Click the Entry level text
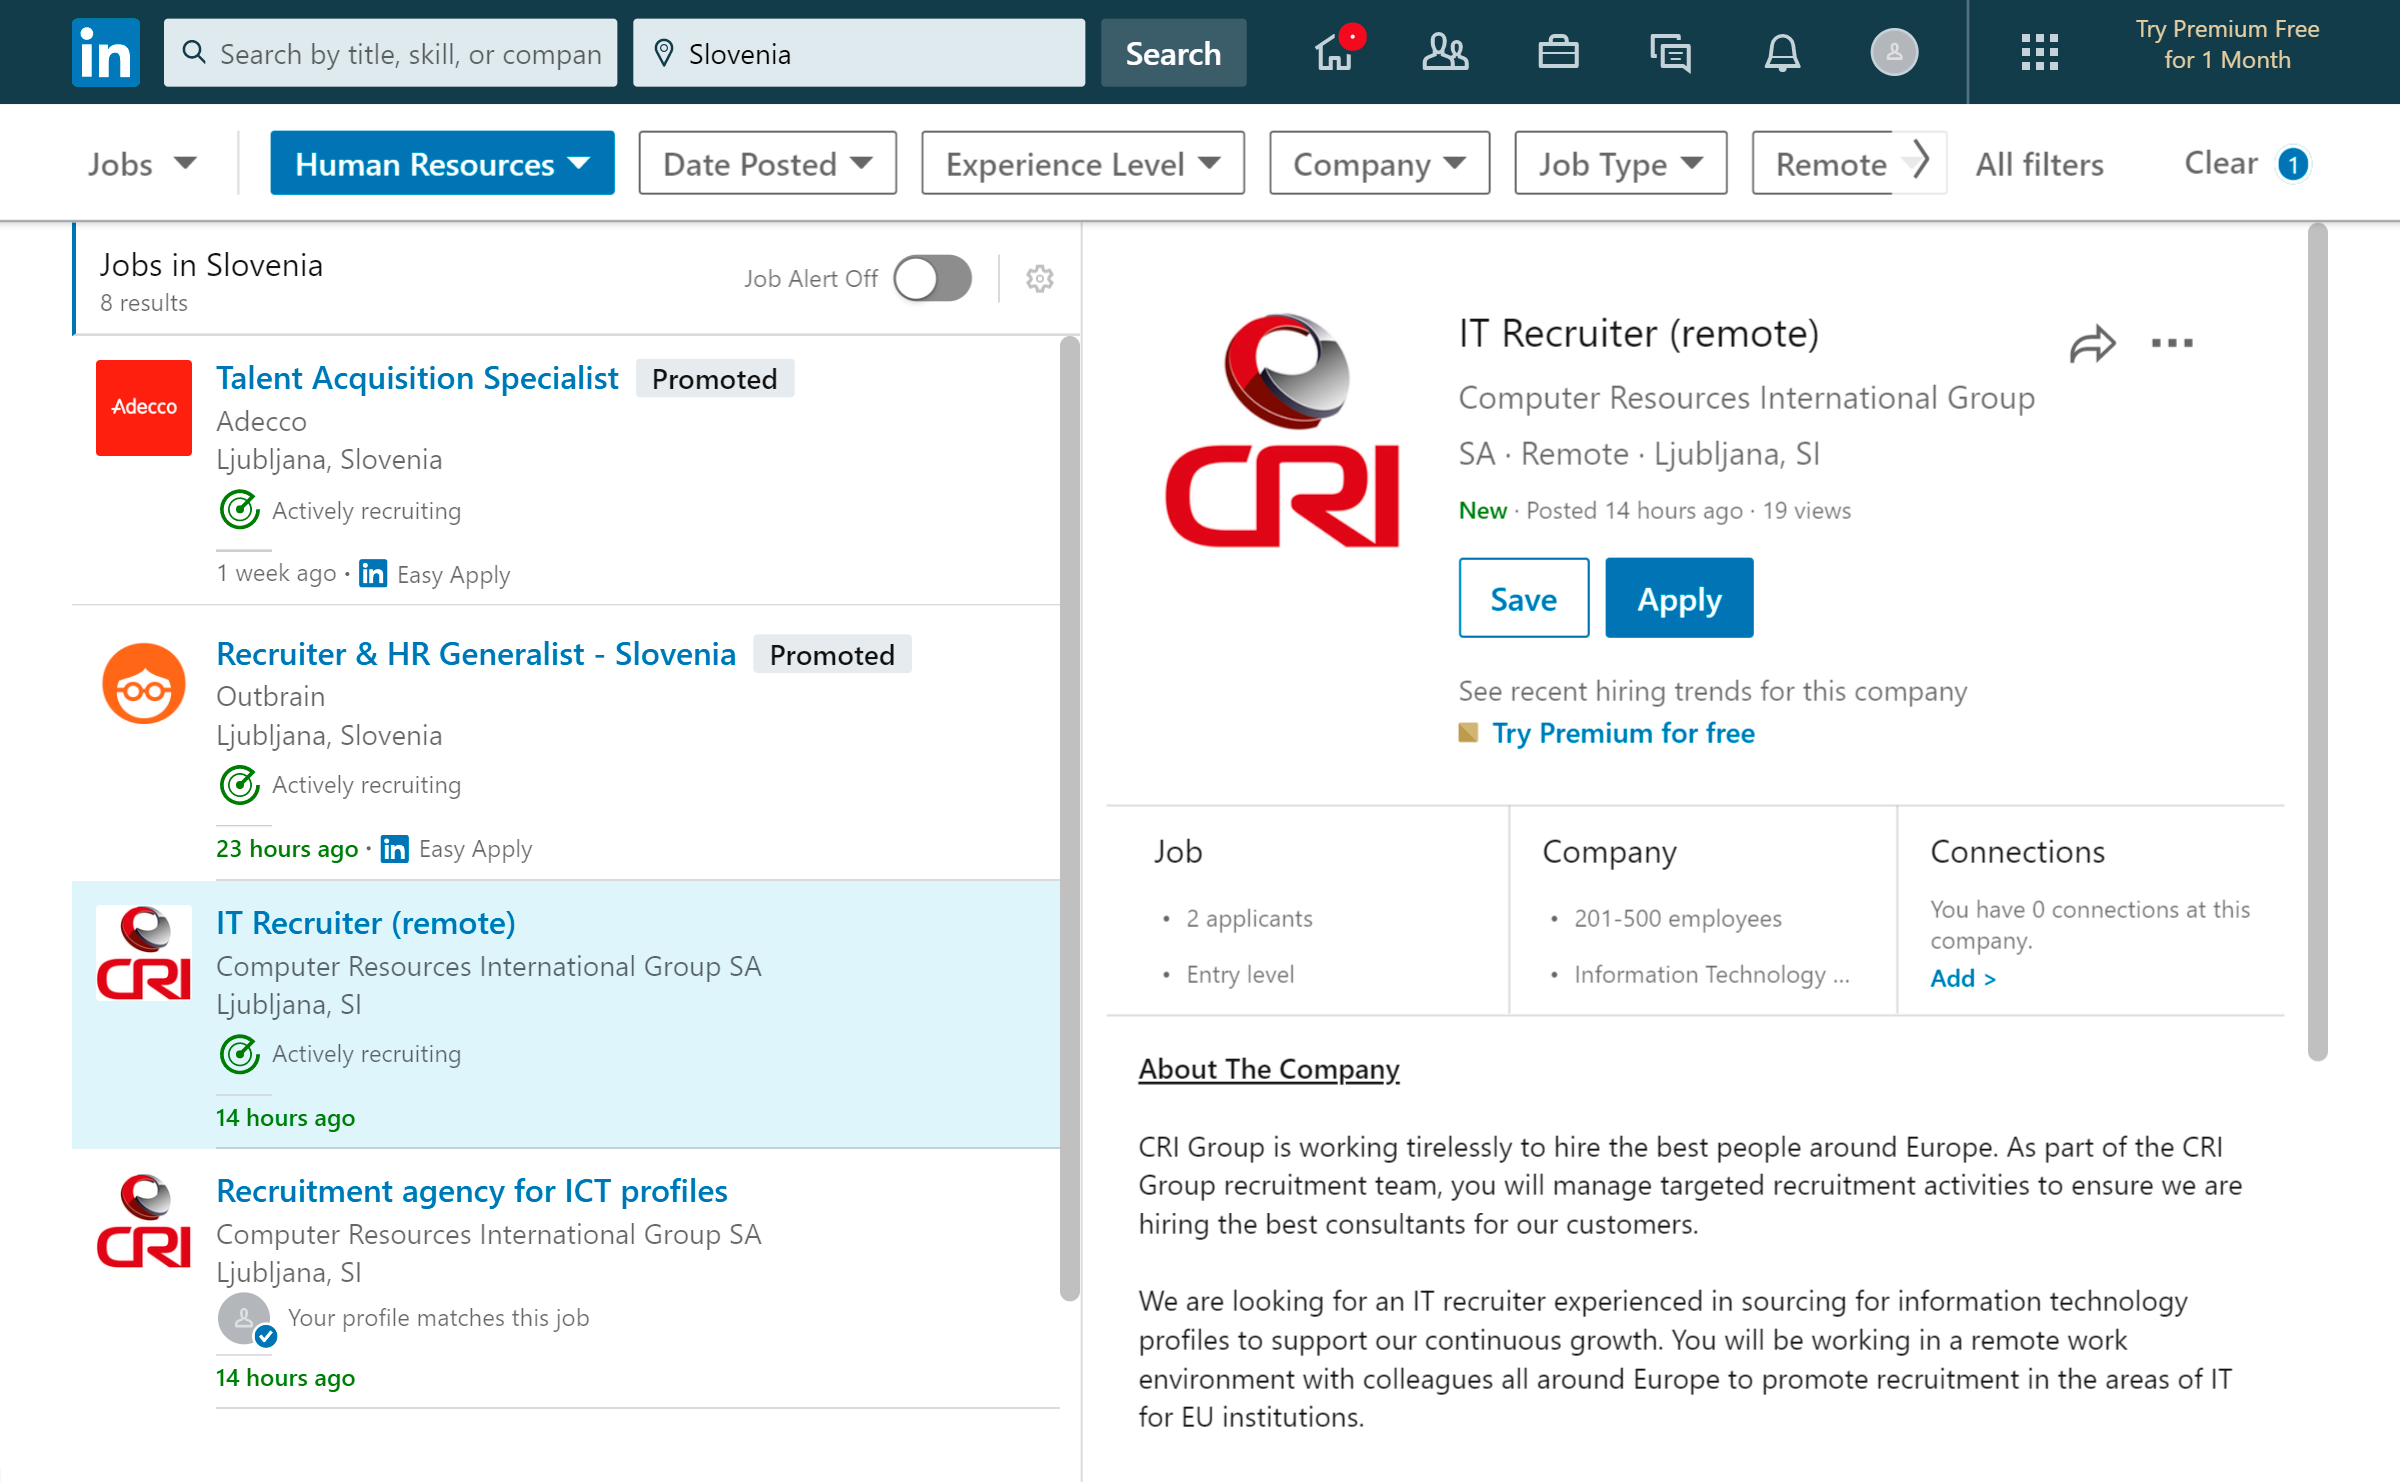The height and width of the screenshot is (1482, 2400). [x=1240, y=974]
